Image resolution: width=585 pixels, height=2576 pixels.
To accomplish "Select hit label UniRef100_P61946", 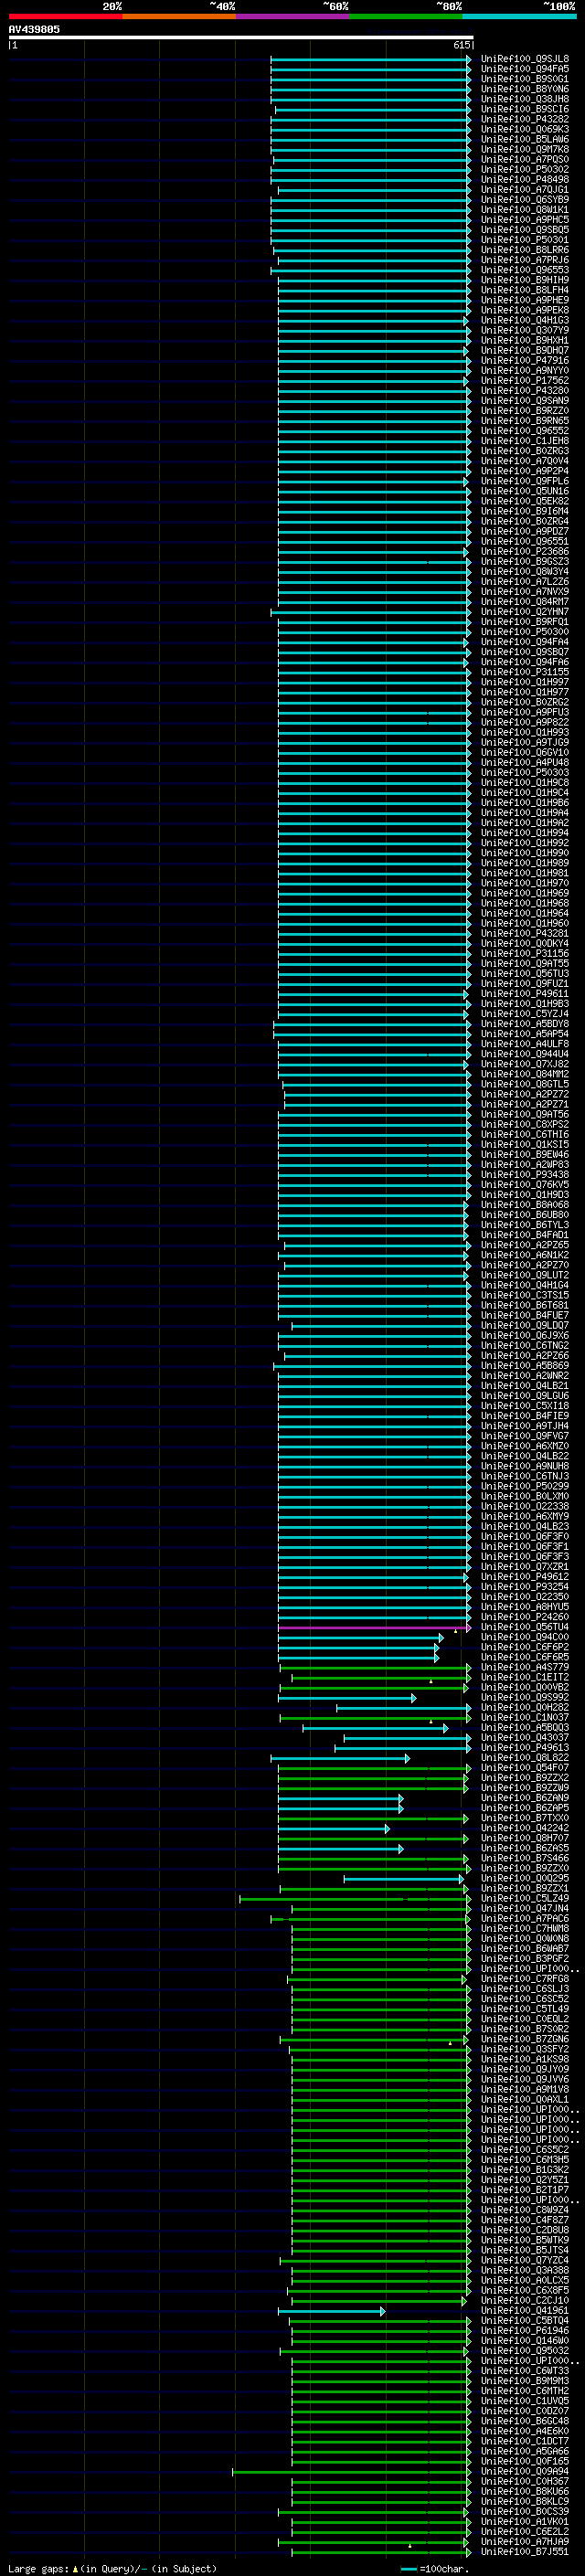I will (x=524, y=2331).
